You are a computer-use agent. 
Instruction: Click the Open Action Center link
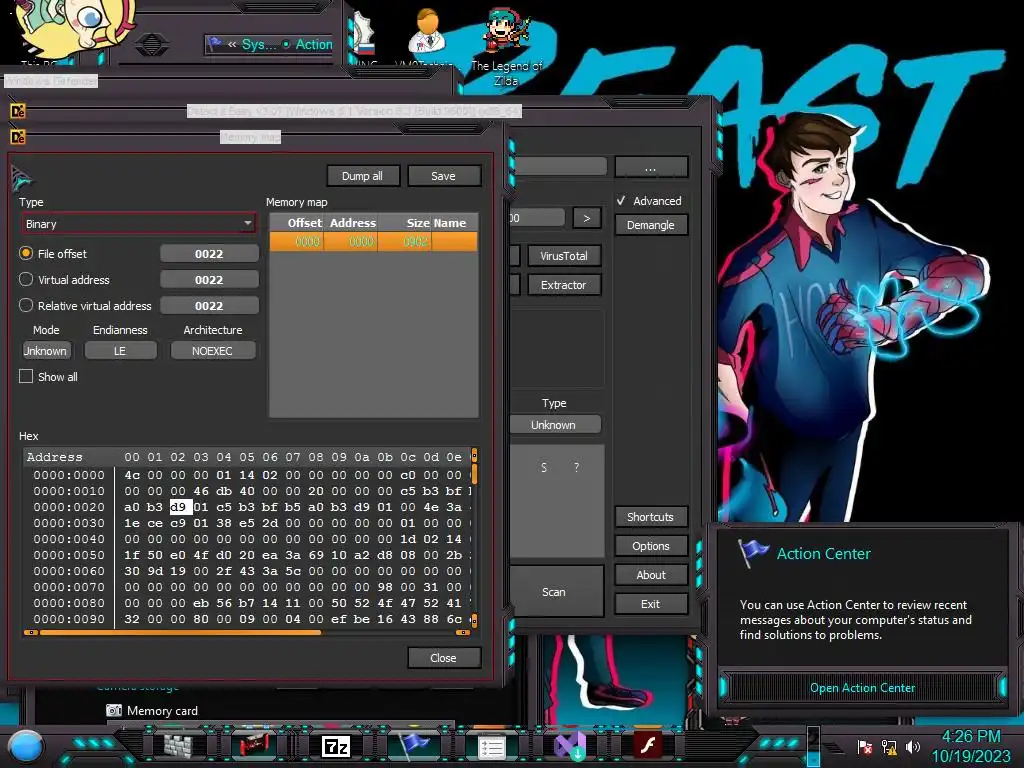862,688
